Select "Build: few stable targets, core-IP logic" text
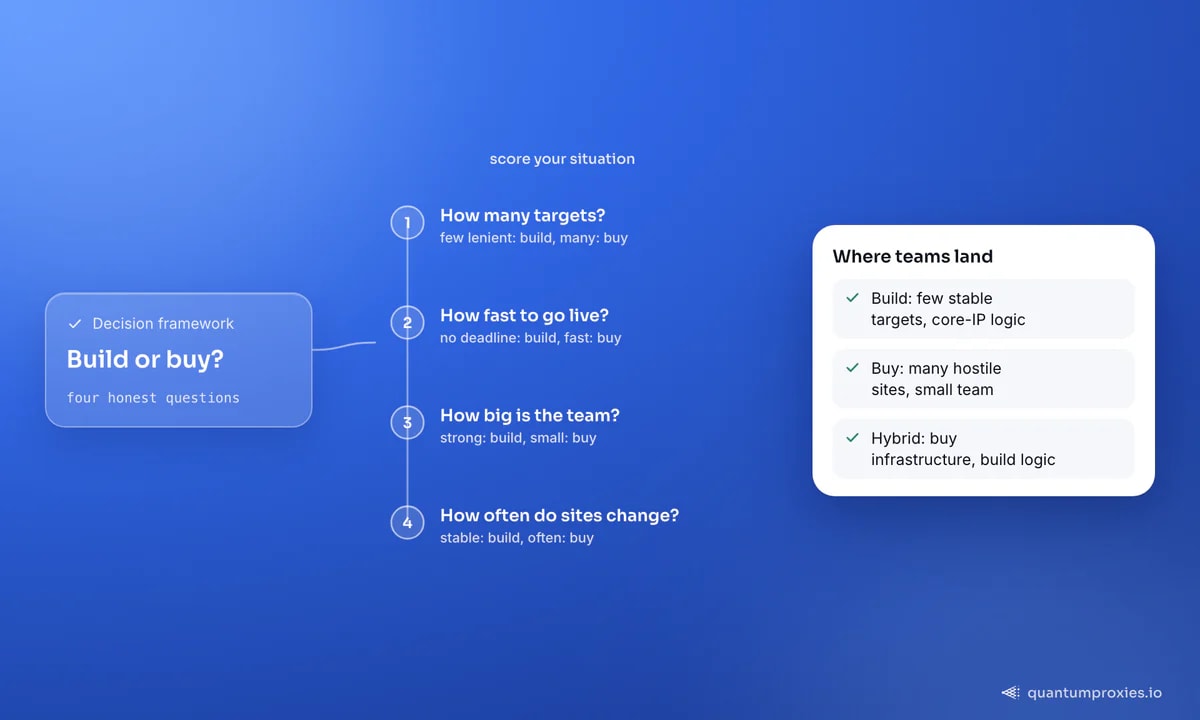The width and height of the screenshot is (1200, 720). click(948, 309)
